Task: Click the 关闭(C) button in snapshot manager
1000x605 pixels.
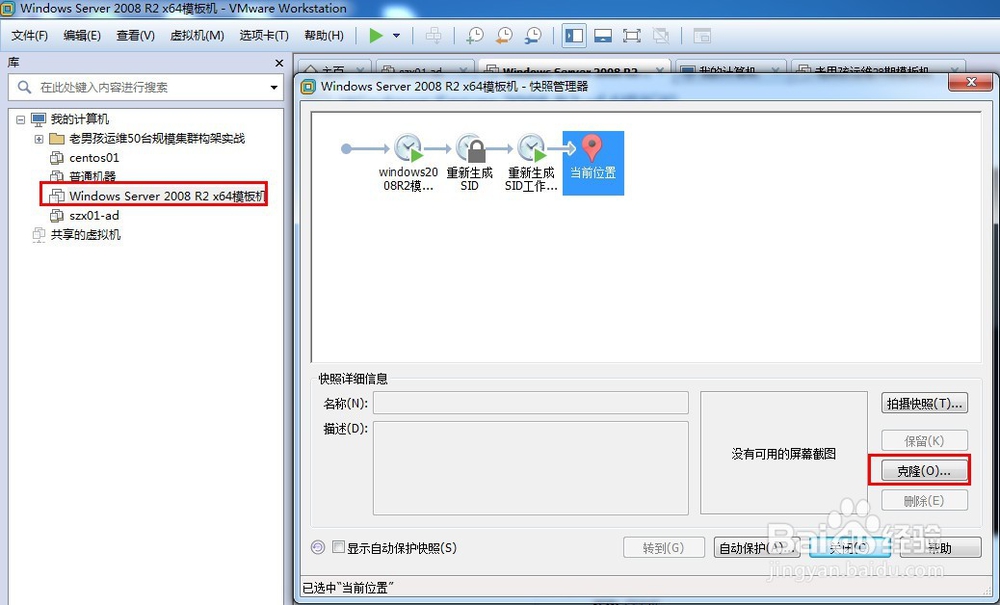Action: pos(849,548)
